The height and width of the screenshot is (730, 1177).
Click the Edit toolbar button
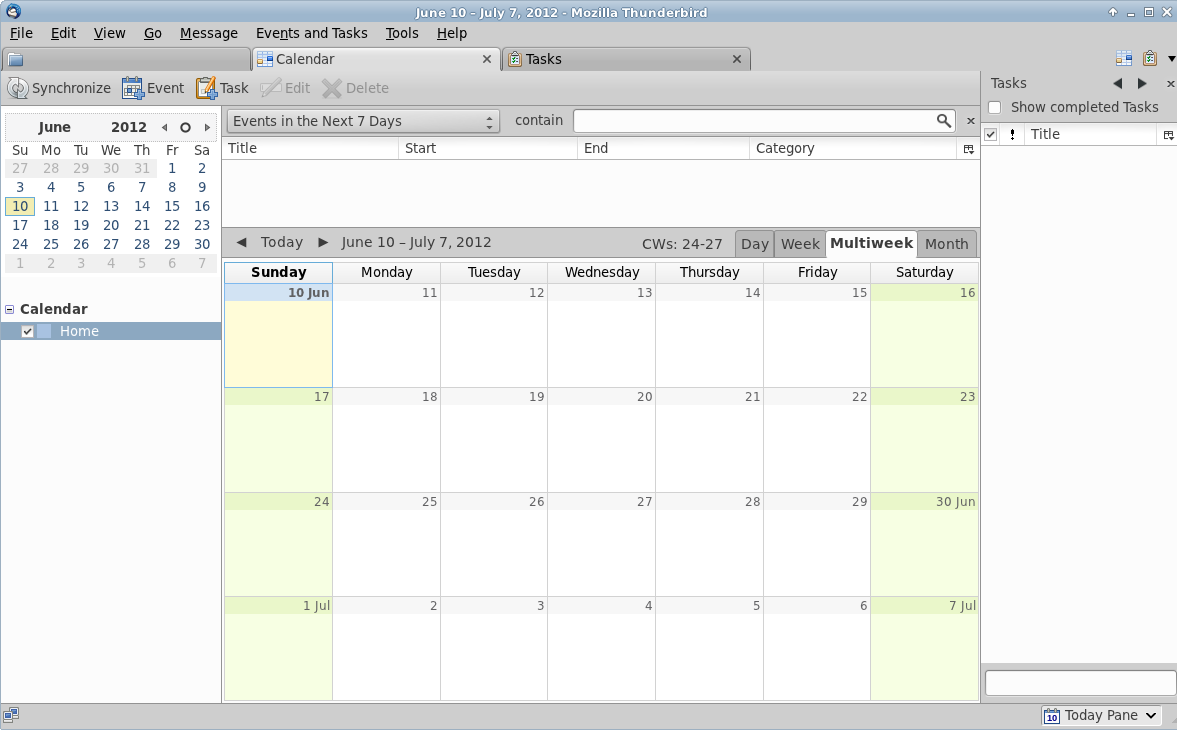click(285, 88)
